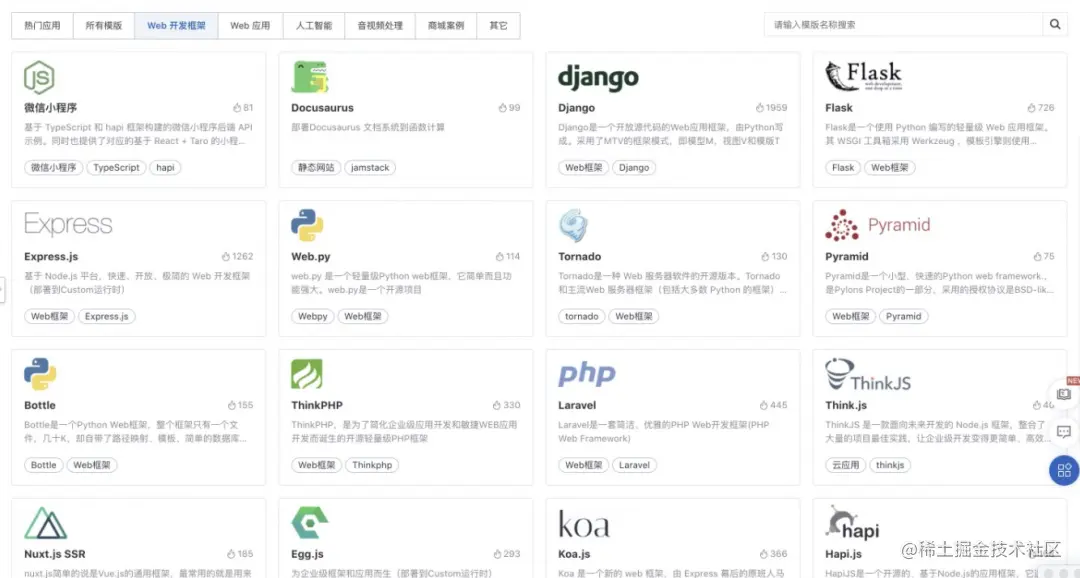Viewport: 1080px width, 578px height.
Task: Click the Nuxt.js mountain logo
Action: (x=45, y=523)
